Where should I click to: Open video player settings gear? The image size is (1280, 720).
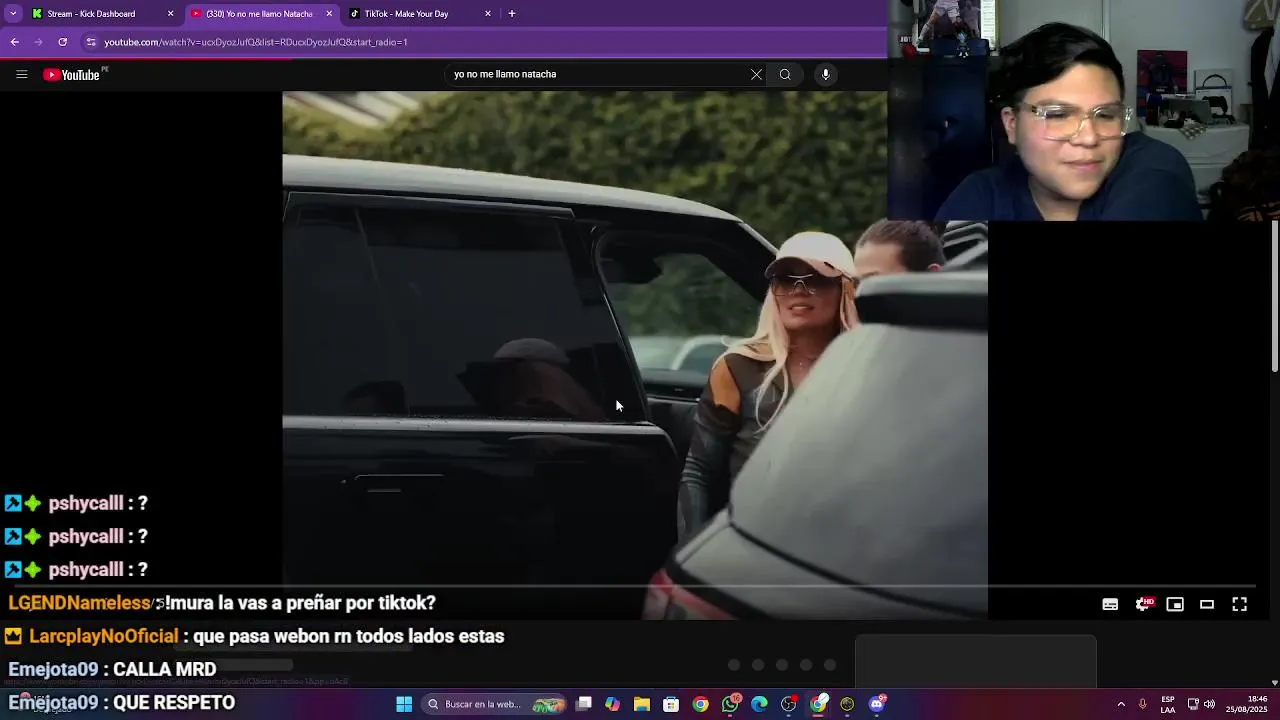[x=1143, y=604]
